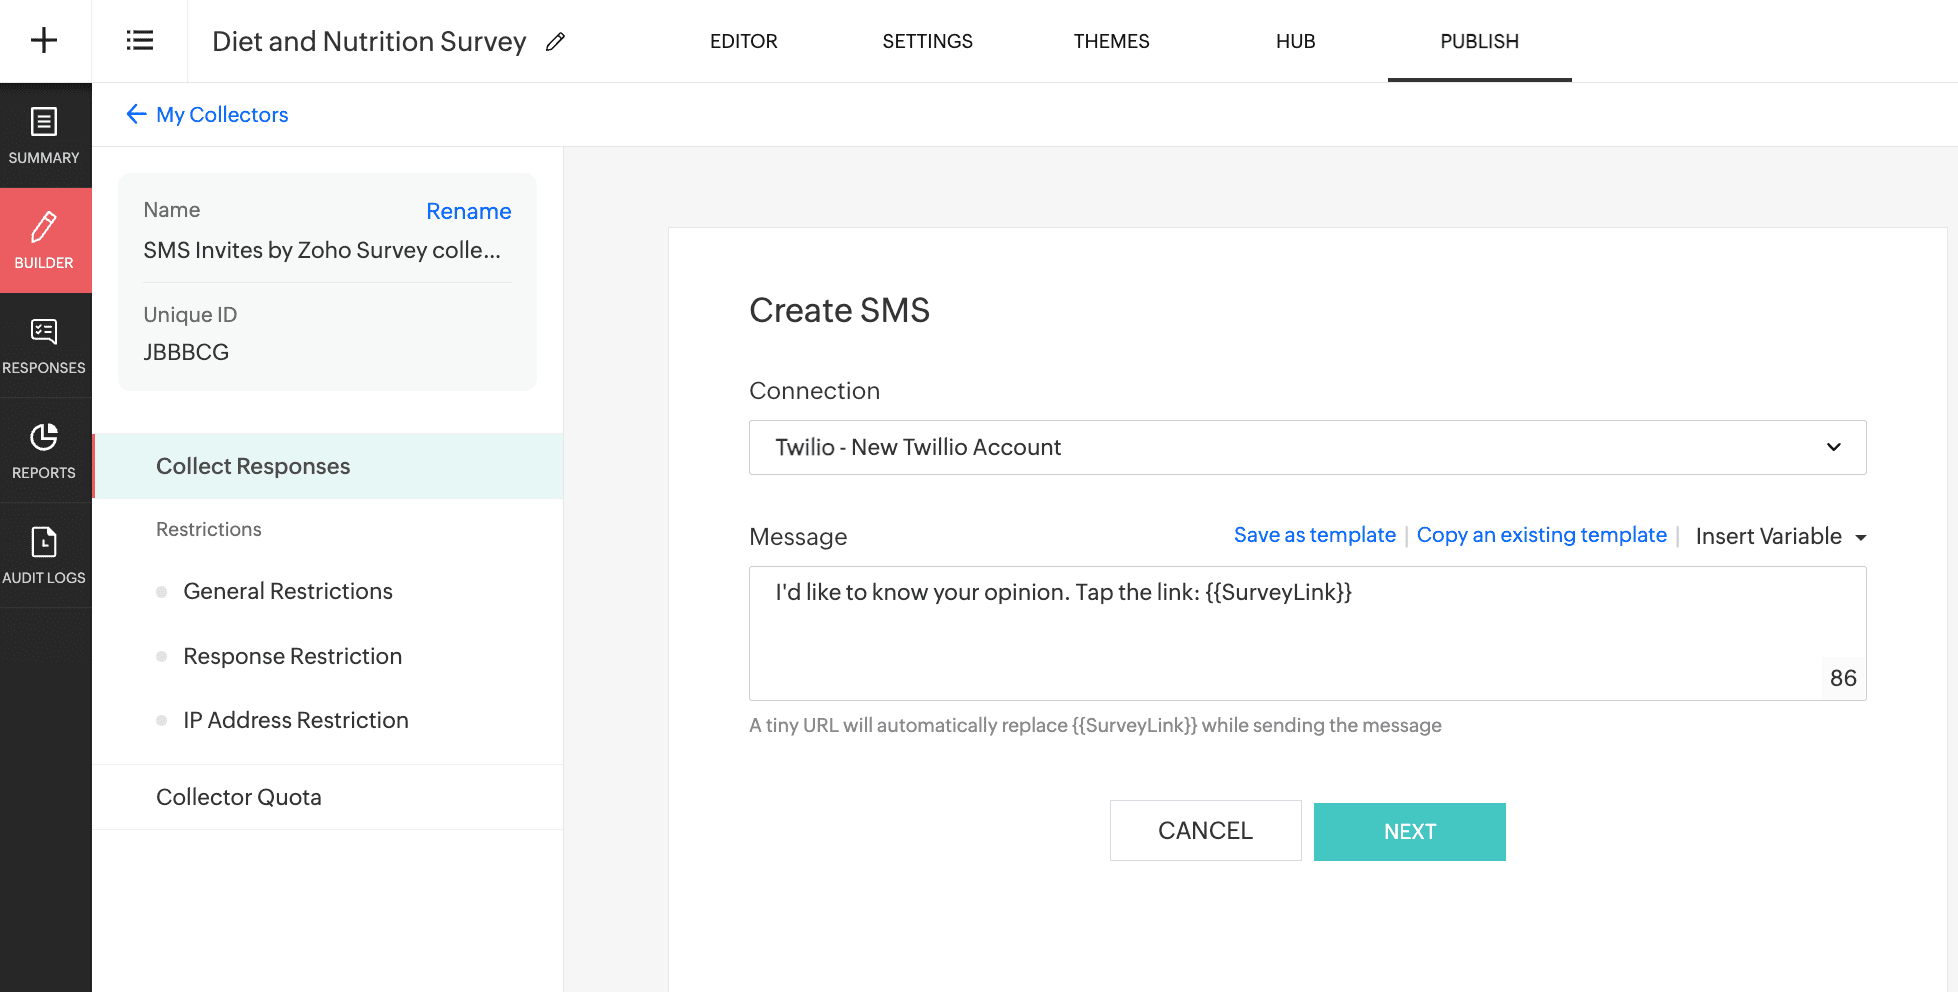Click the Restrictions section label
Screen dimensions: 1958x992
(209, 529)
